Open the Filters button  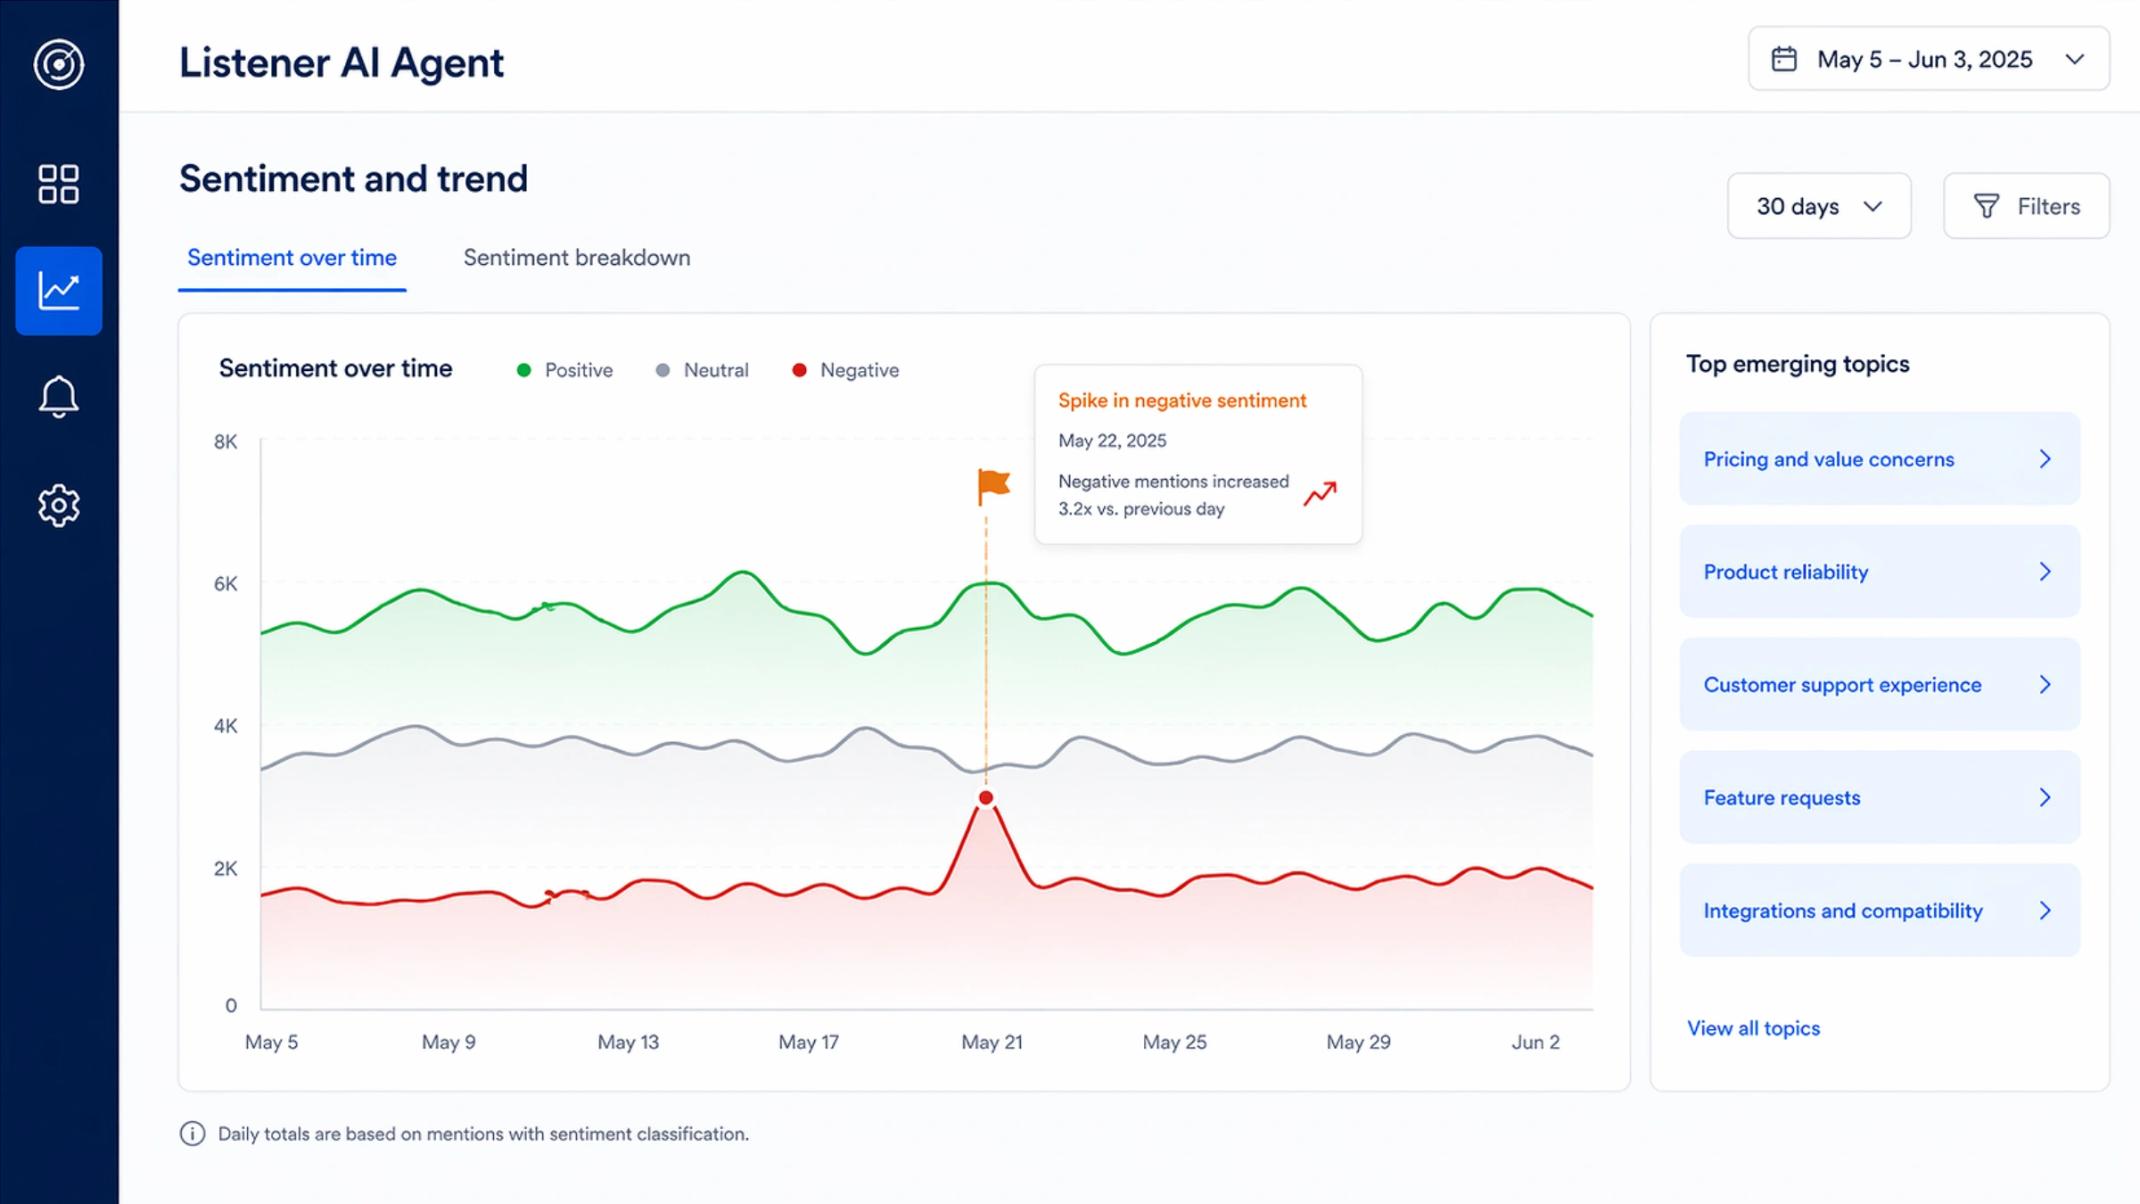(2026, 206)
